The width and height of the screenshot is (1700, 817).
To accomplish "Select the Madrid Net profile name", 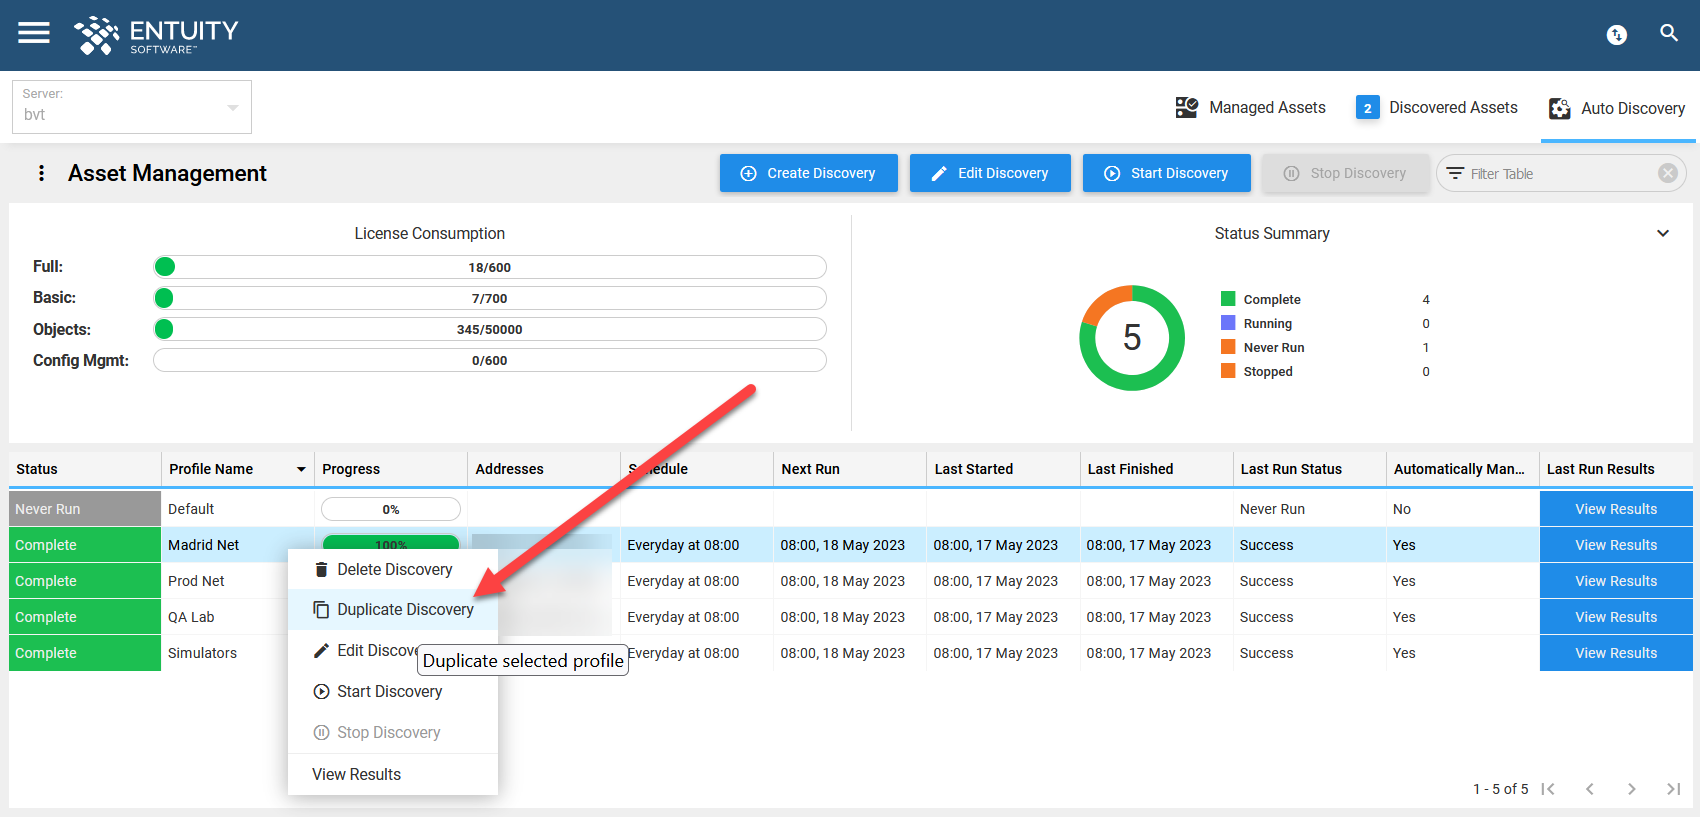I will coord(204,545).
